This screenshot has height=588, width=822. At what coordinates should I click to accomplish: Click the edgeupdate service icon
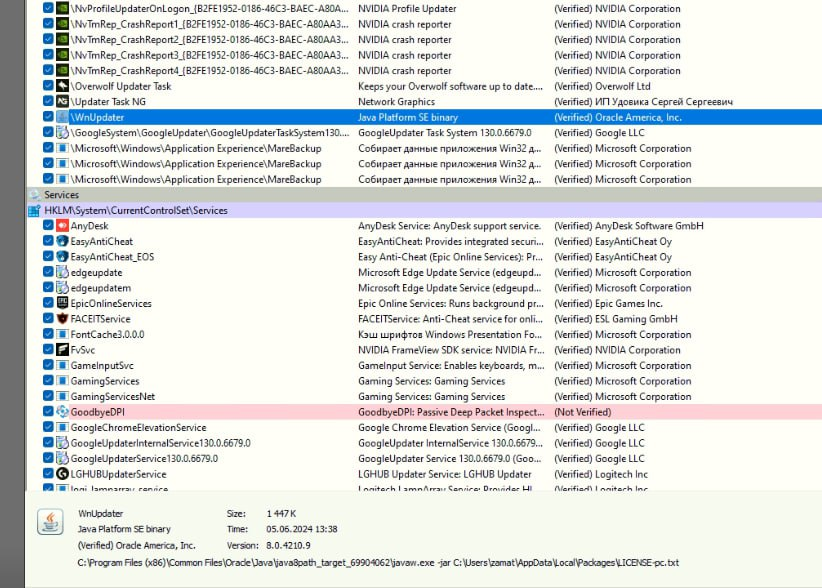click(62, 273)
